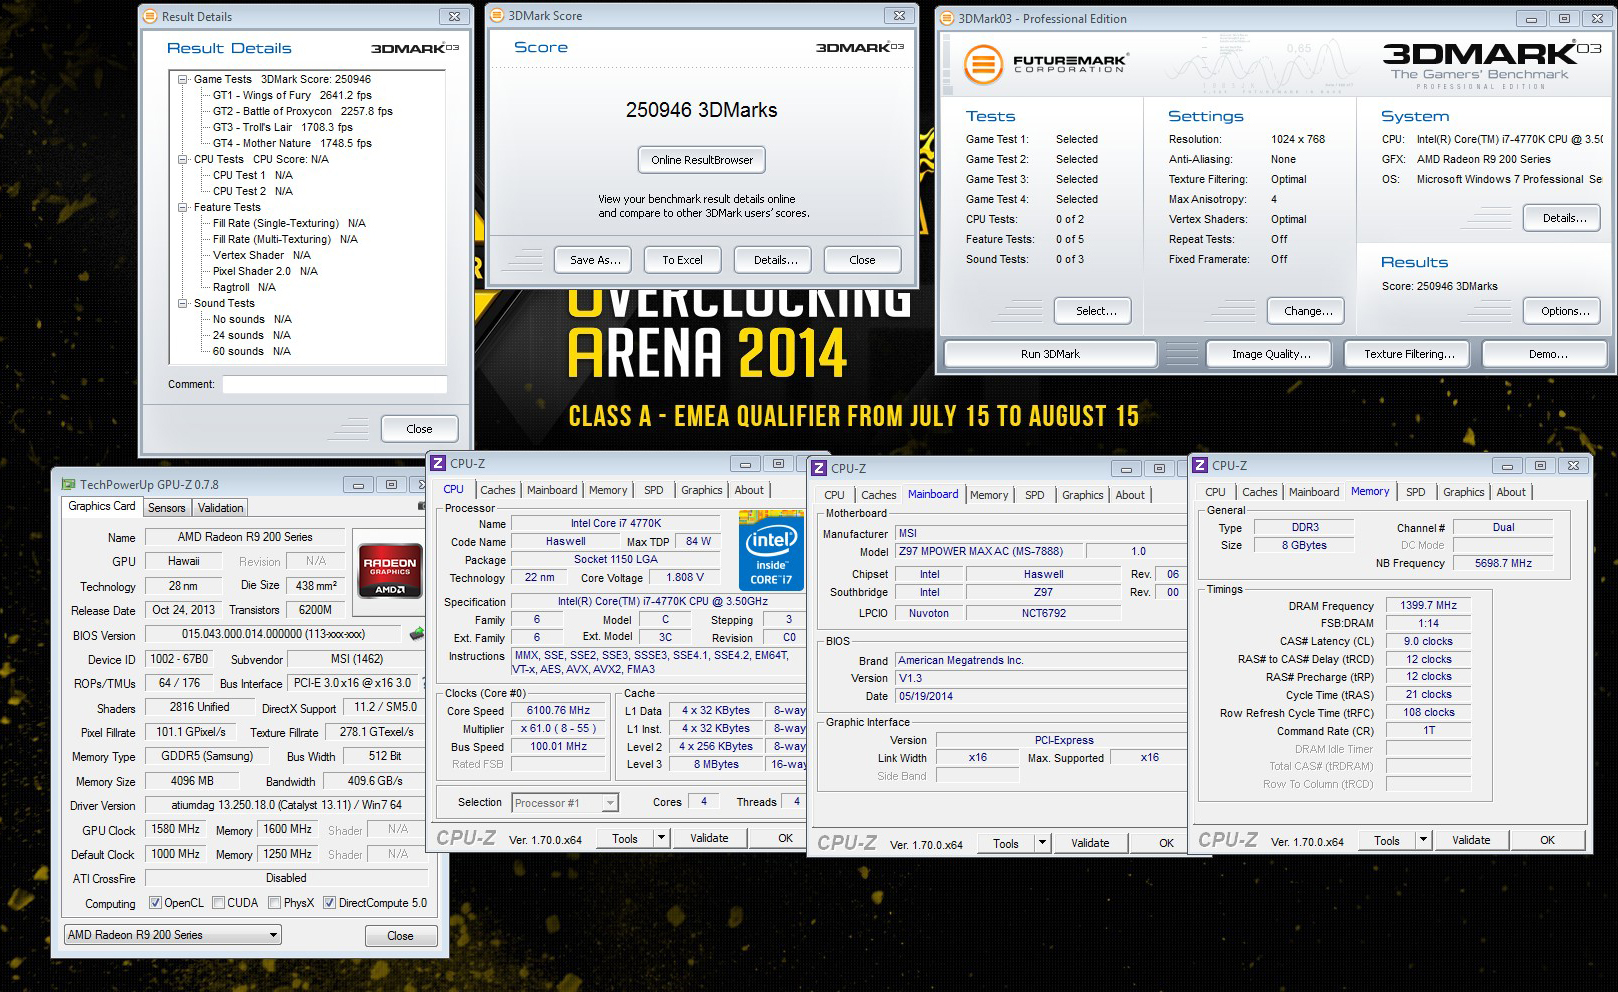Image resolution: width=1618 pixels, height=992 pixels.
Task: Click the Intel Core i7 inside logo
Action: (x=771, y=549)
